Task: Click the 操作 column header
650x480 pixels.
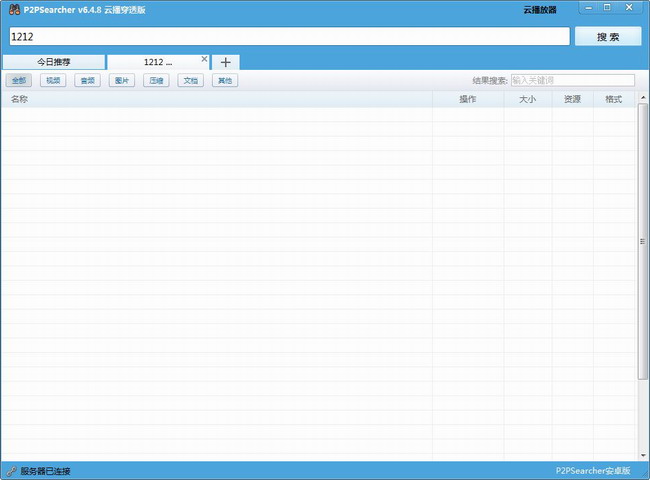Action: pyautogui.click(x=468, y=99)
